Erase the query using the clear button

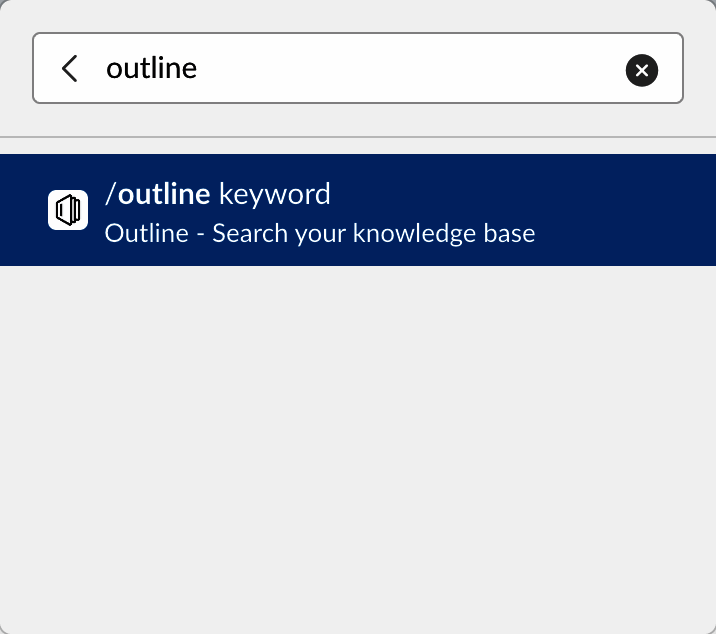[x=642, y=69]
